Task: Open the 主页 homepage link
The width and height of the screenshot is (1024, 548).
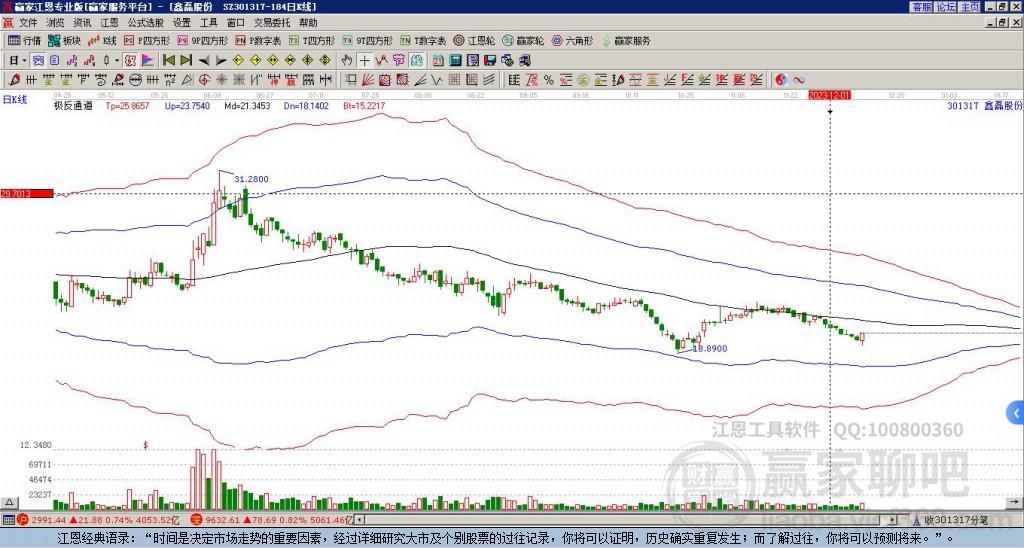Action: tap(970, 7)
